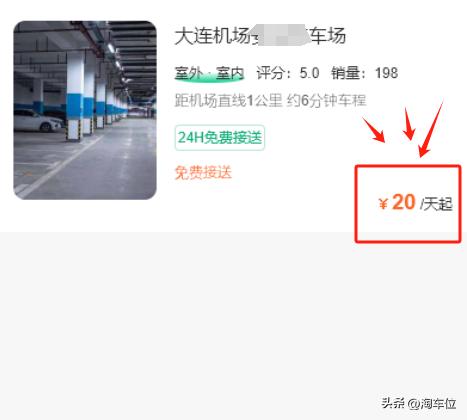Viewport: 467px width, 420px height.
Task: Click the middle red arrow annotation
Action: (x=409, y=124)
